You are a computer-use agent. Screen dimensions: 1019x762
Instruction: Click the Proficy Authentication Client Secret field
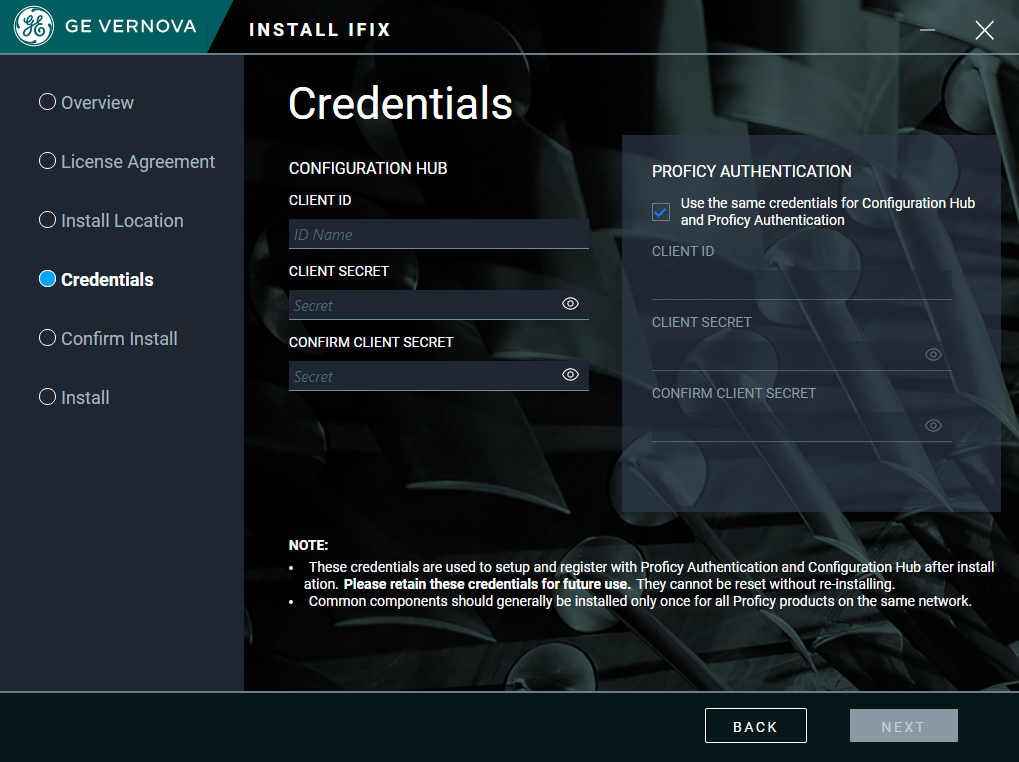pos(802,355)
